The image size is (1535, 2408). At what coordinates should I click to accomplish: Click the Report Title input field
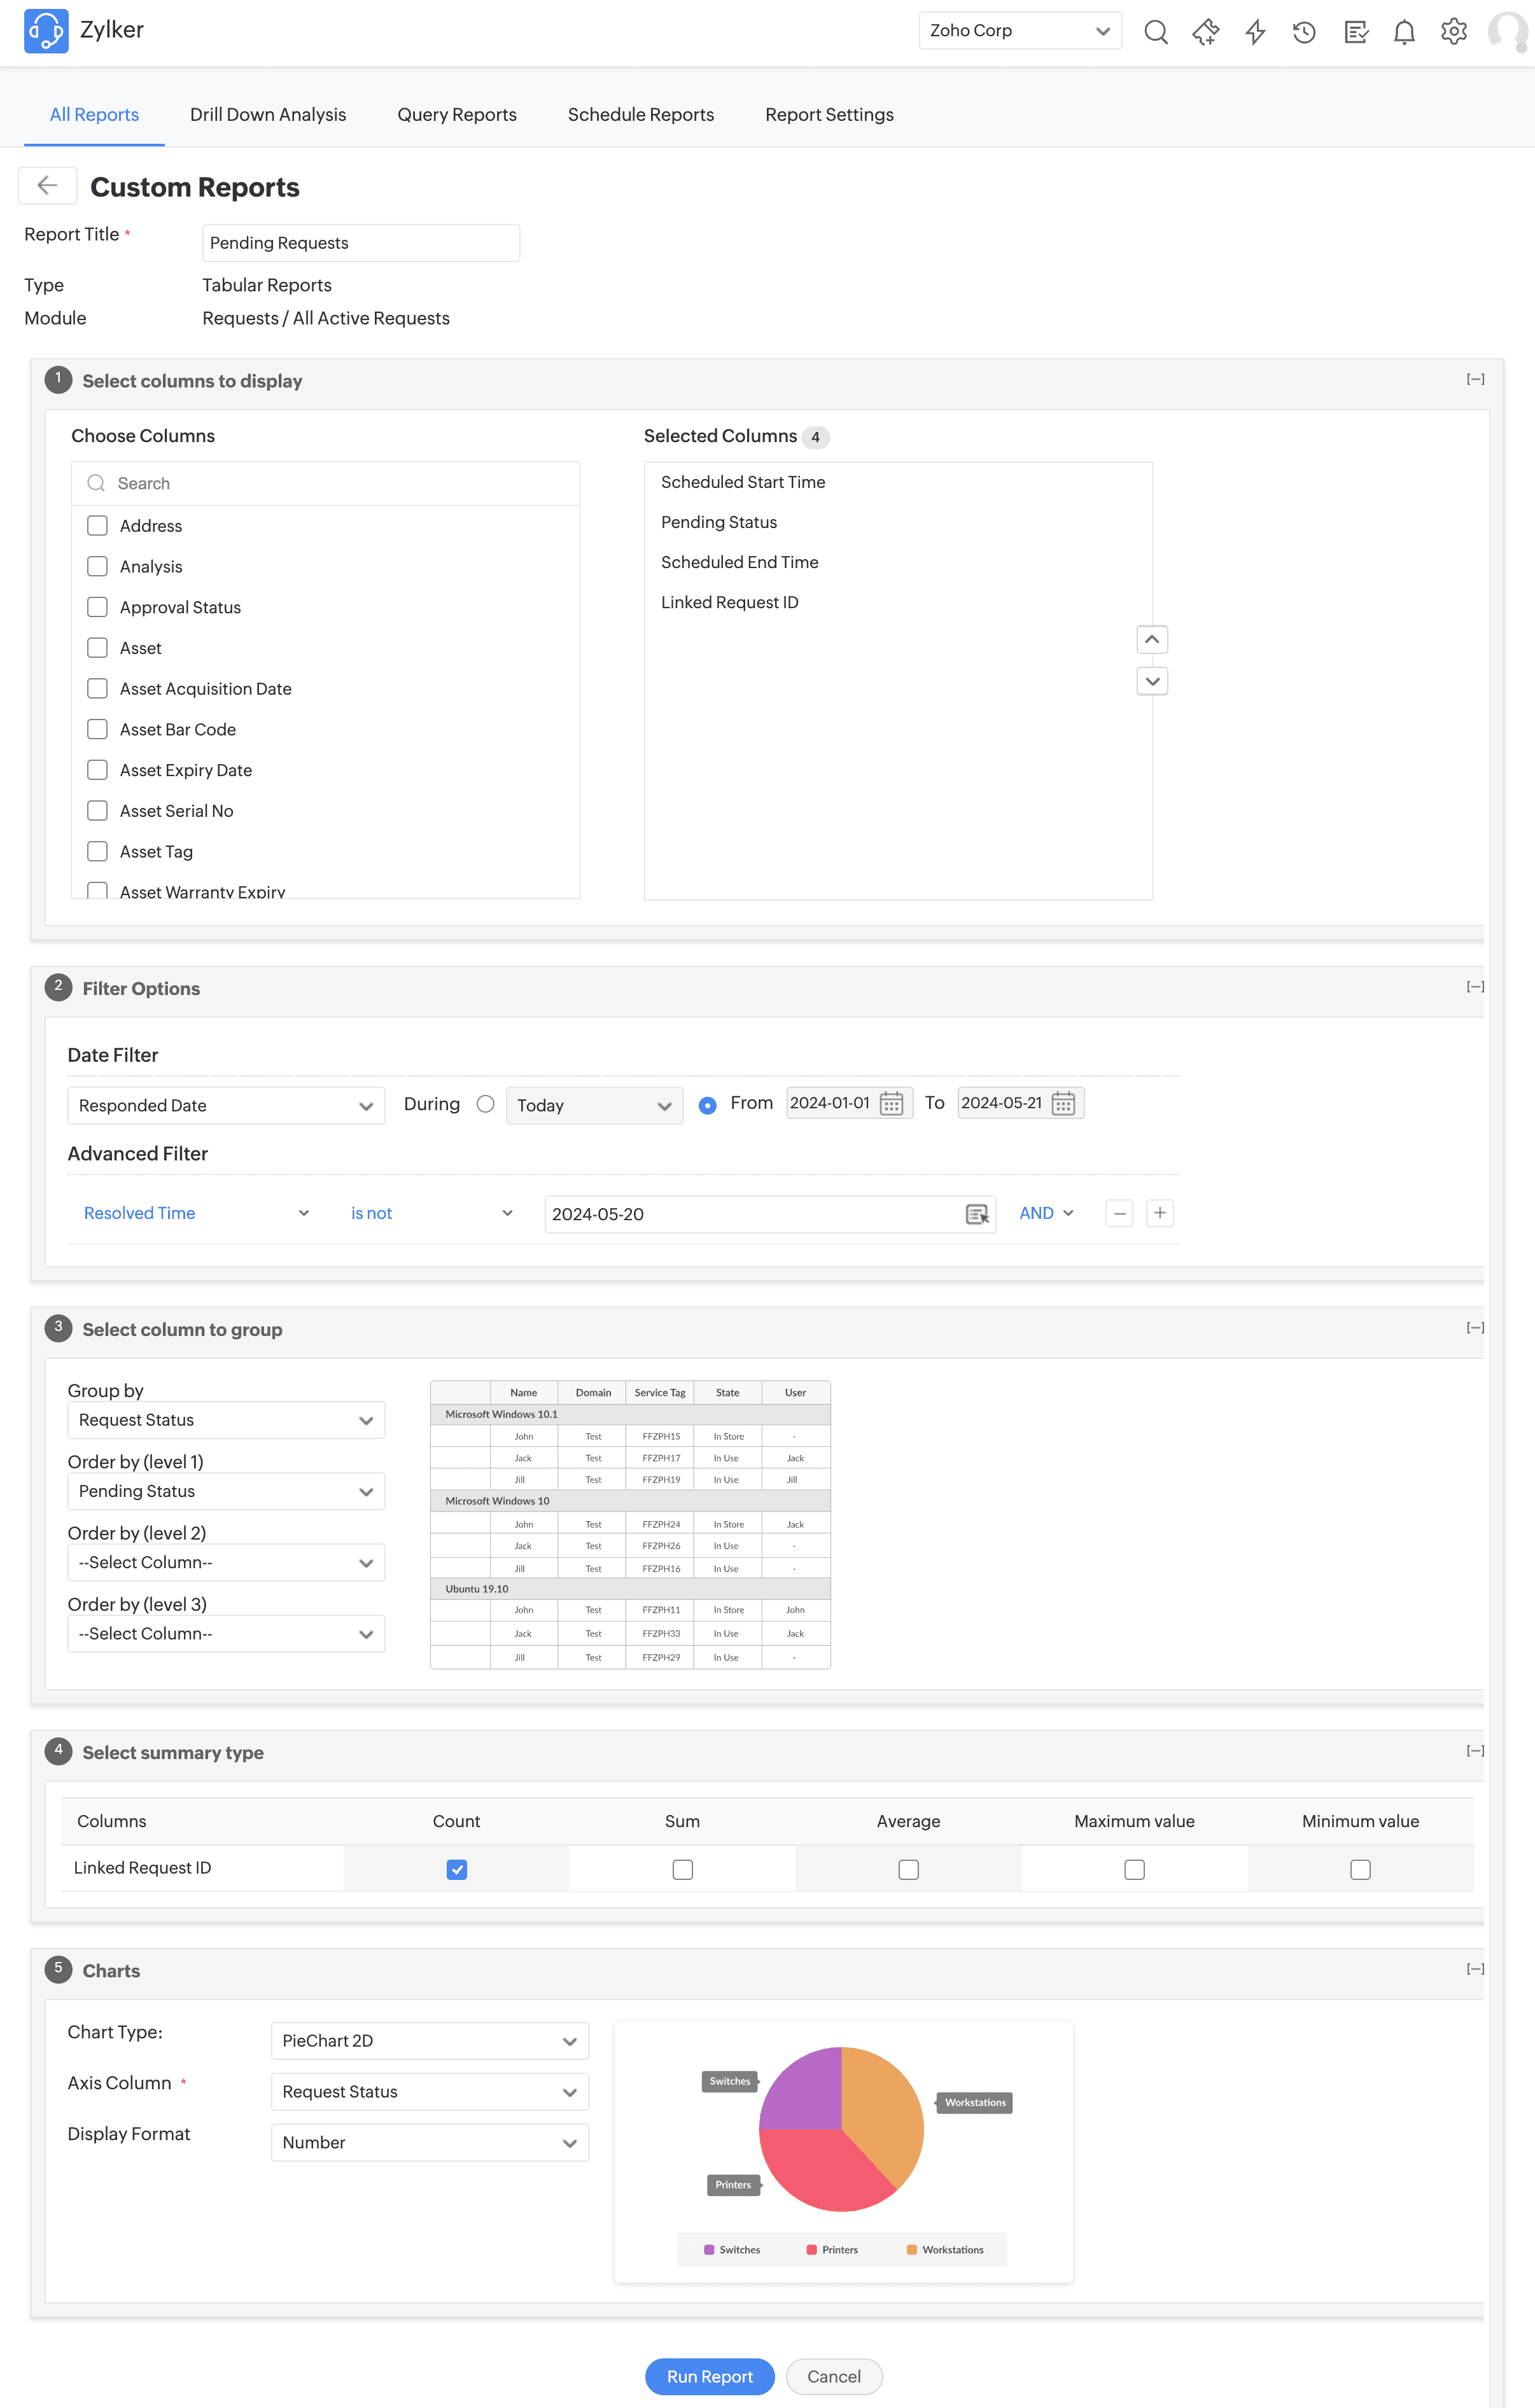click(360, 243)
